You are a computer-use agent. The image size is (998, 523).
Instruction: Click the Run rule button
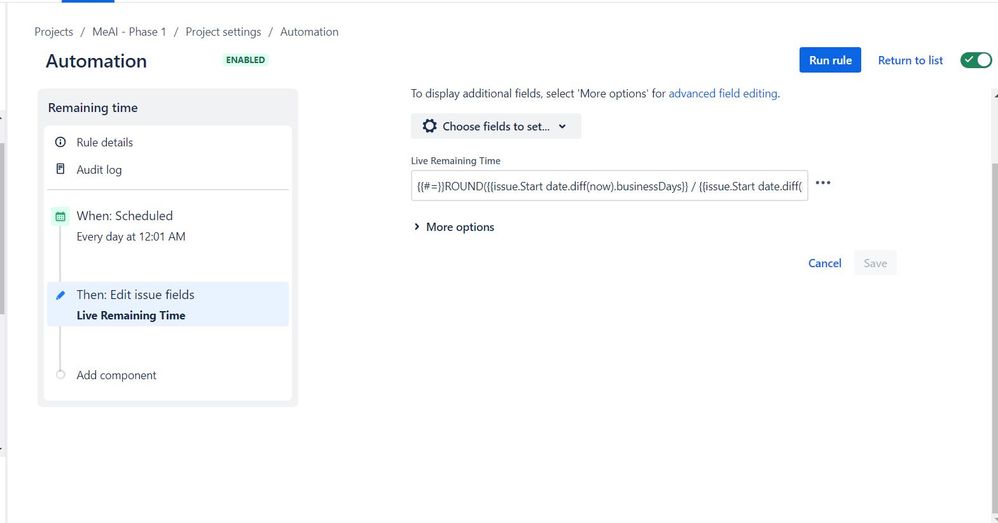(830, 60)
